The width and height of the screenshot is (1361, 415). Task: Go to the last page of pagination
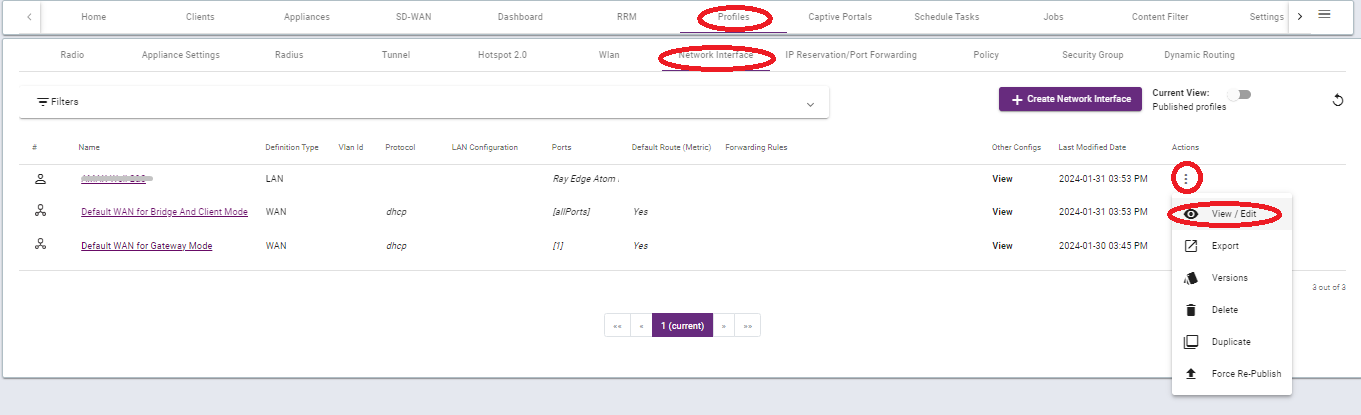pyautogui.click(x=747, y=326)
